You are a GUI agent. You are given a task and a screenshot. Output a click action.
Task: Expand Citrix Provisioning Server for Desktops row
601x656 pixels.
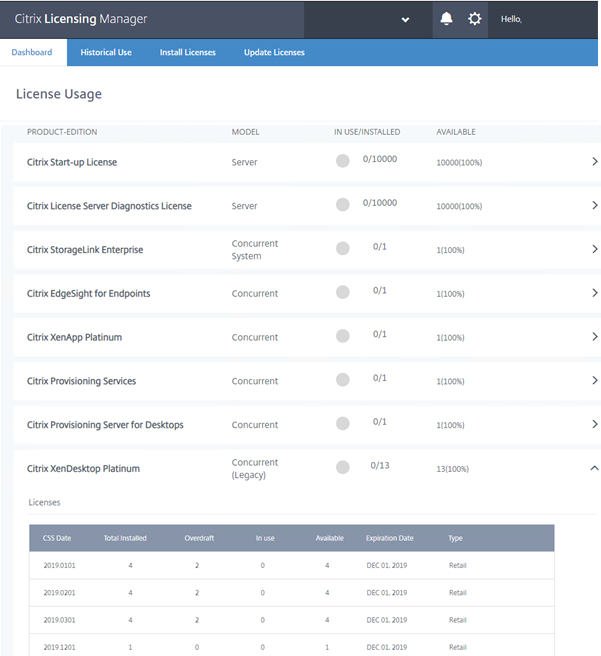[x=595, y=424]
